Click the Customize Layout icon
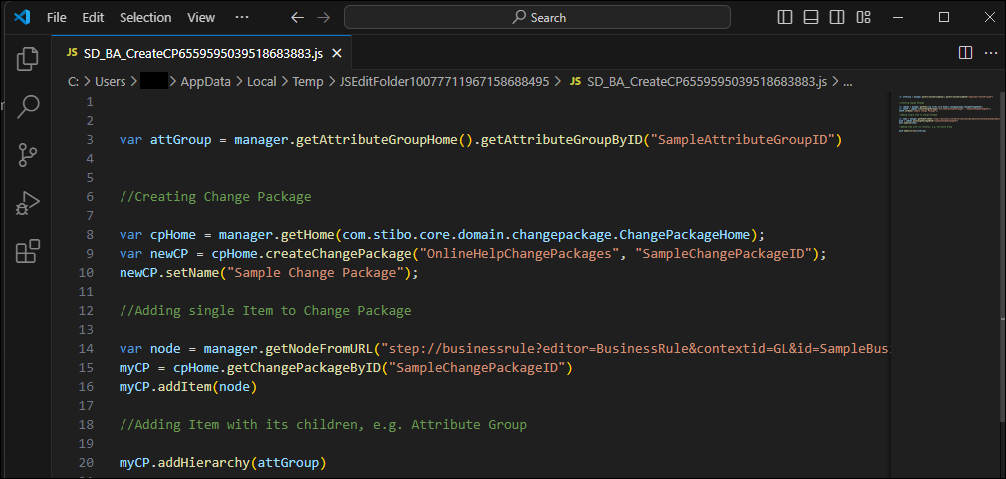This screenshot has width=1006, height=479. coord(891,17)
